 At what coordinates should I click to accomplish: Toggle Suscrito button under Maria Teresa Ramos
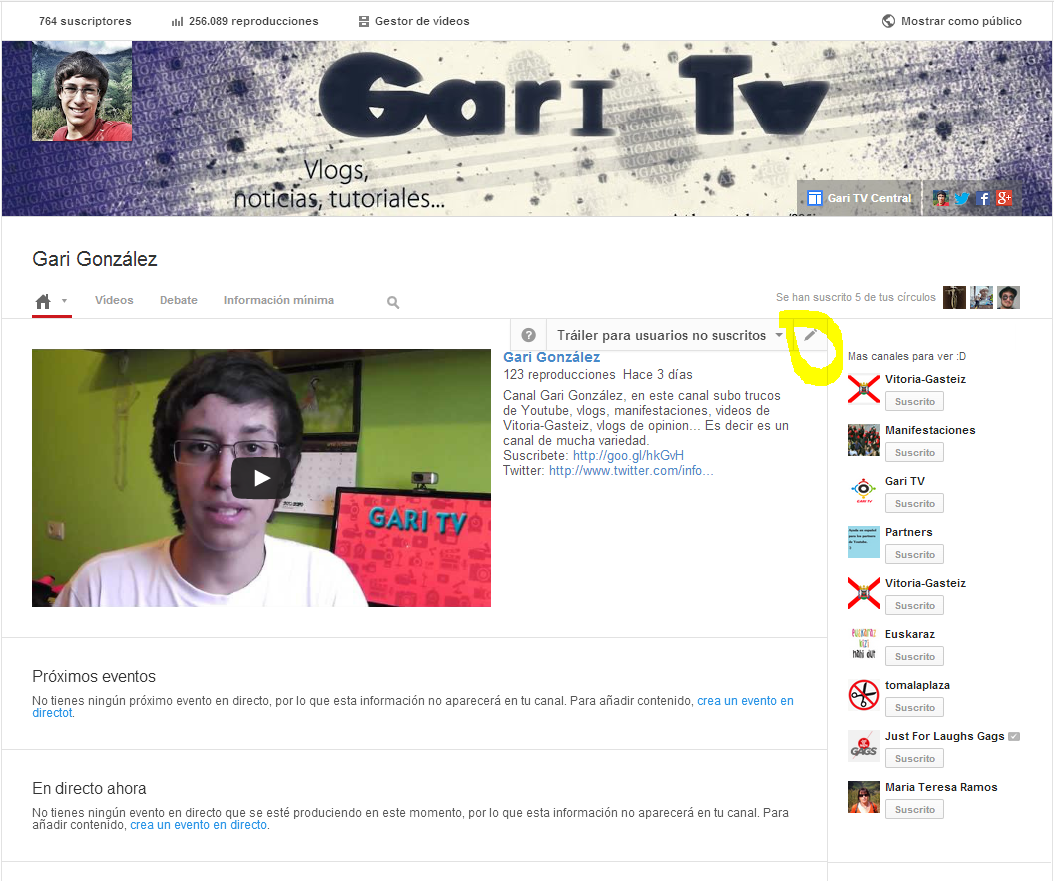(x=915, y=810)
